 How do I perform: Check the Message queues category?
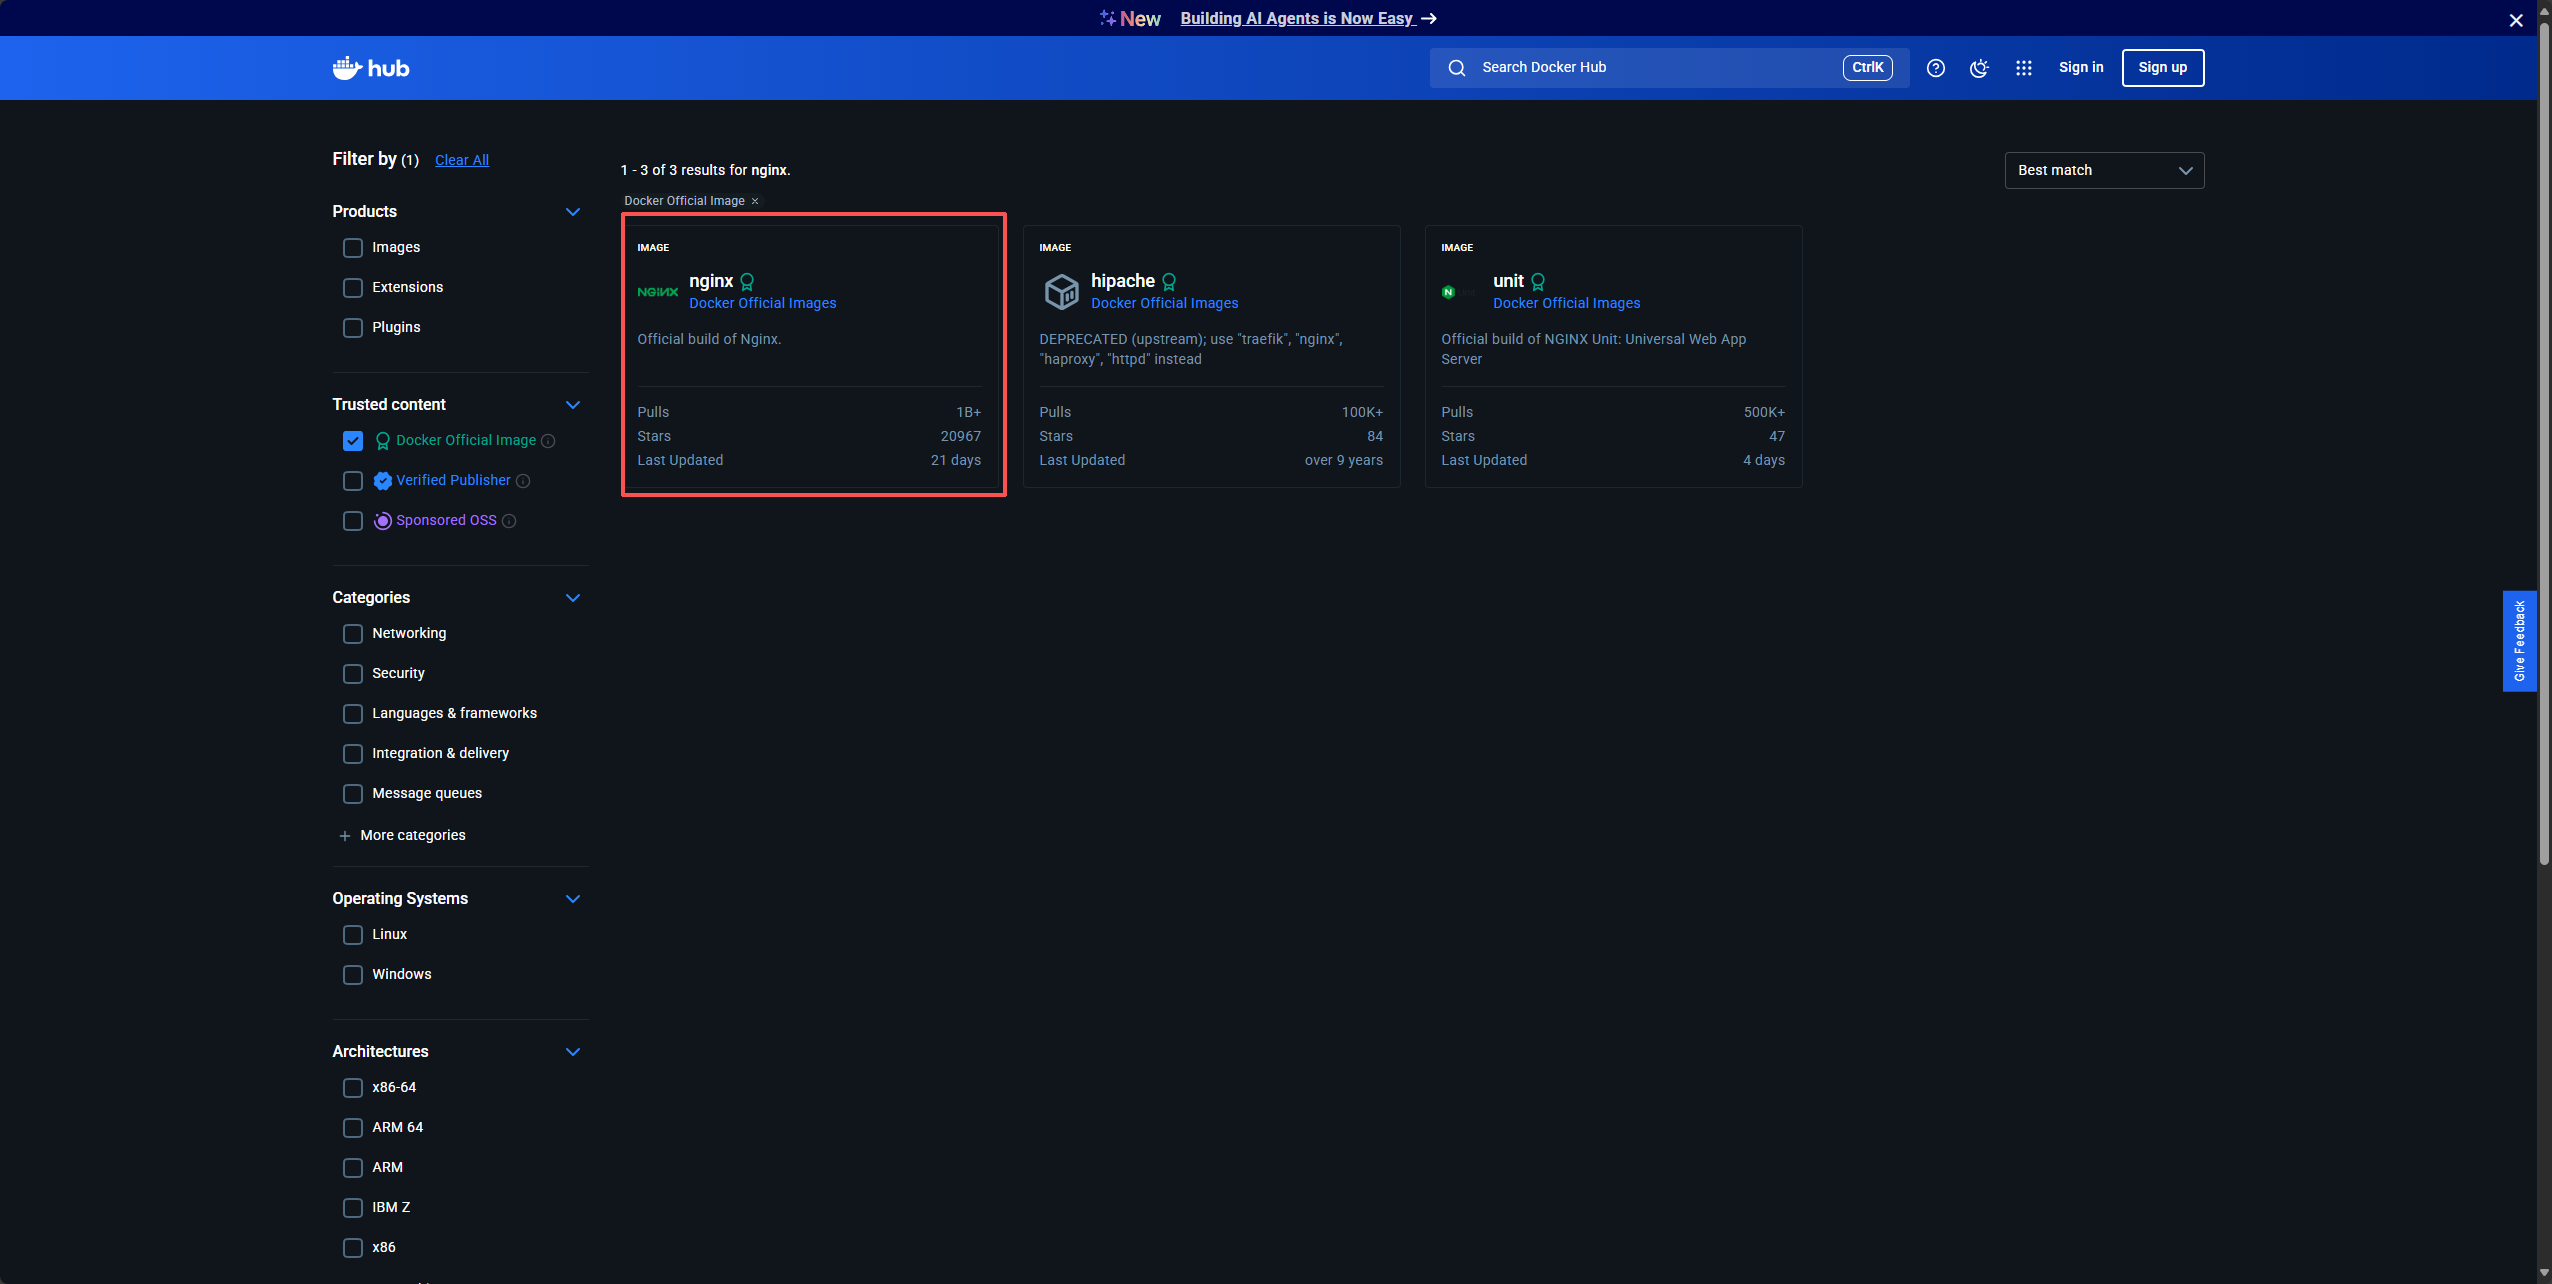(353, 794)
